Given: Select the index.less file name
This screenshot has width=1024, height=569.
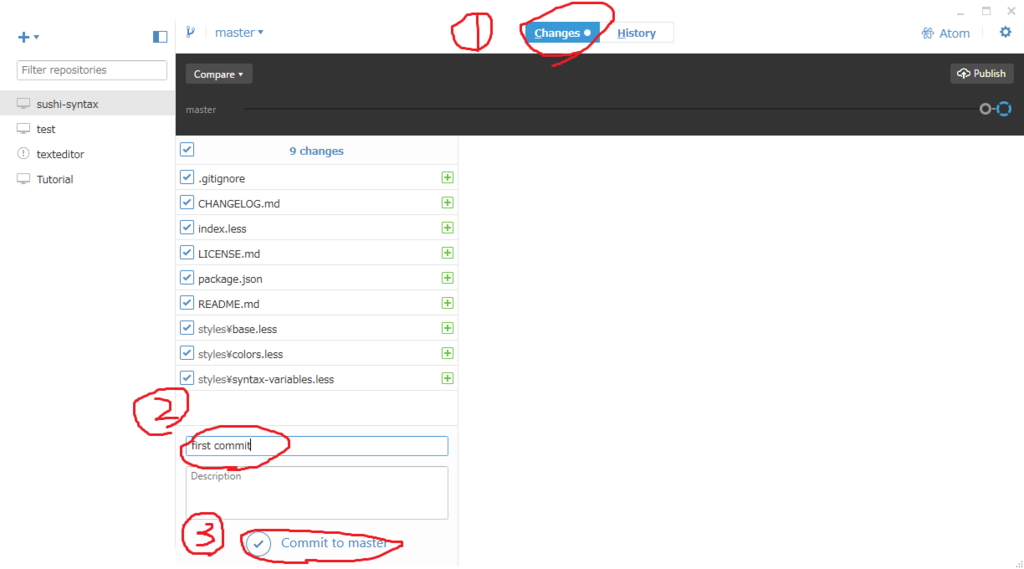Looking at the screenshot, I should 222,229.
